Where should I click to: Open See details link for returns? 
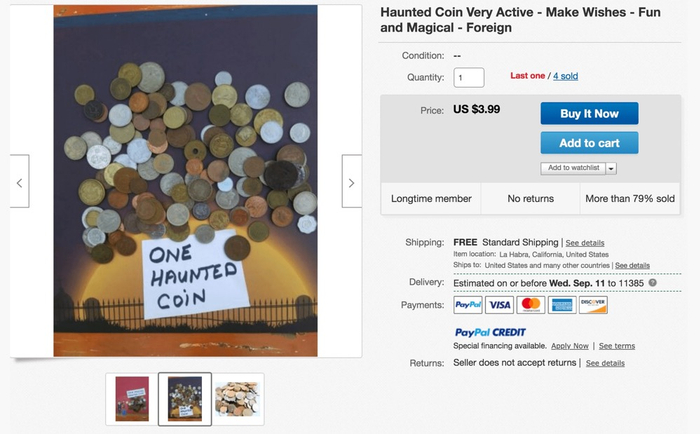point(605,363)
